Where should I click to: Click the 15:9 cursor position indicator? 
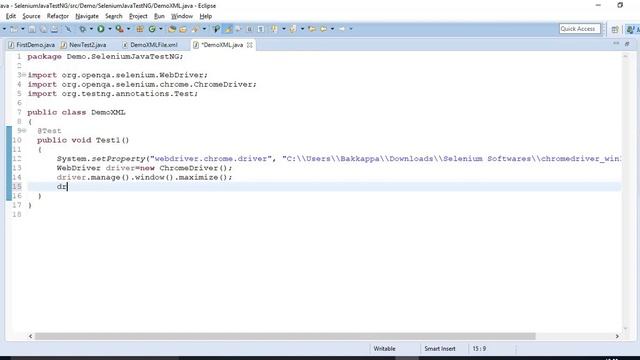point(479,349)
